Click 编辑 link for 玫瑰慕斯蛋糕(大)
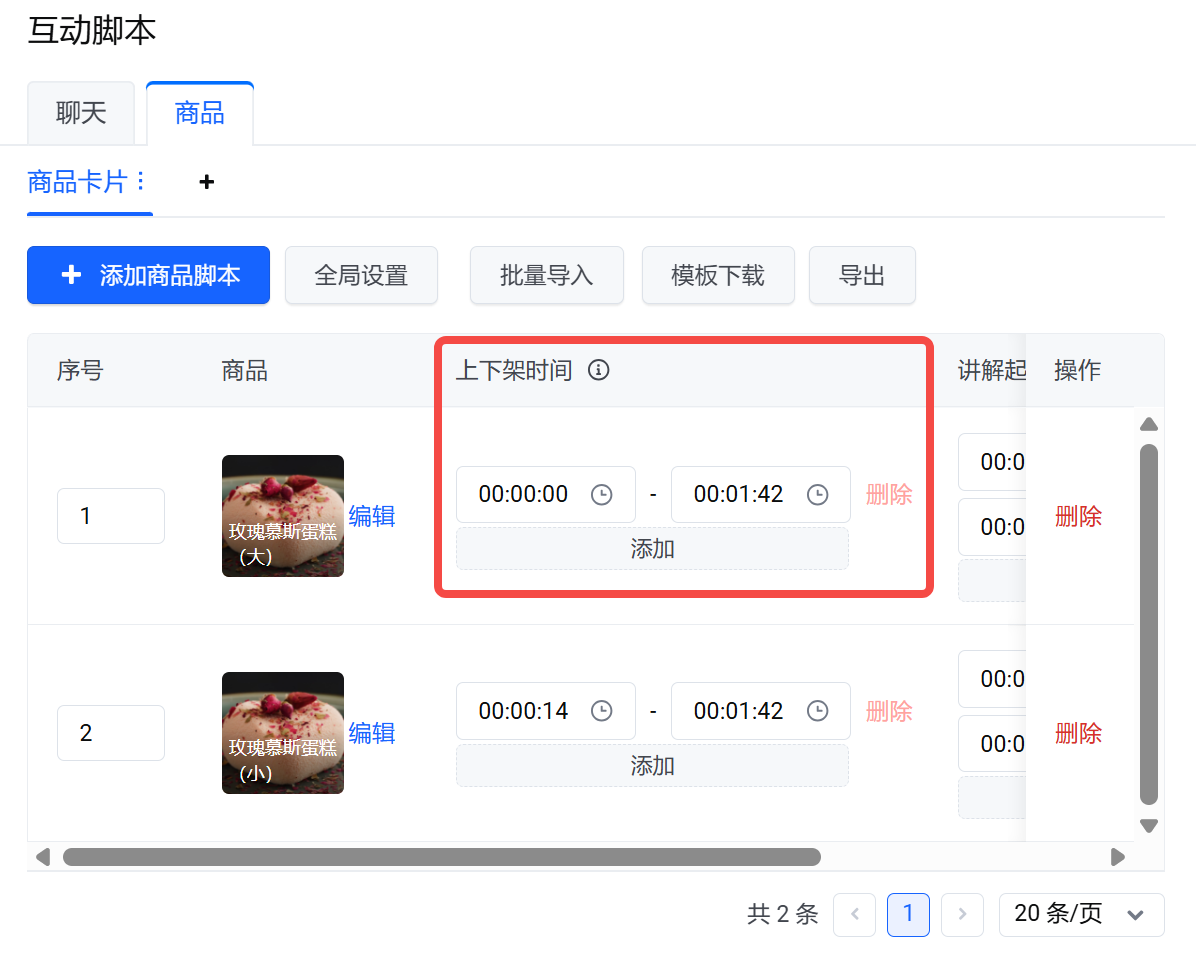1196x960 pixels. point(372,516)
